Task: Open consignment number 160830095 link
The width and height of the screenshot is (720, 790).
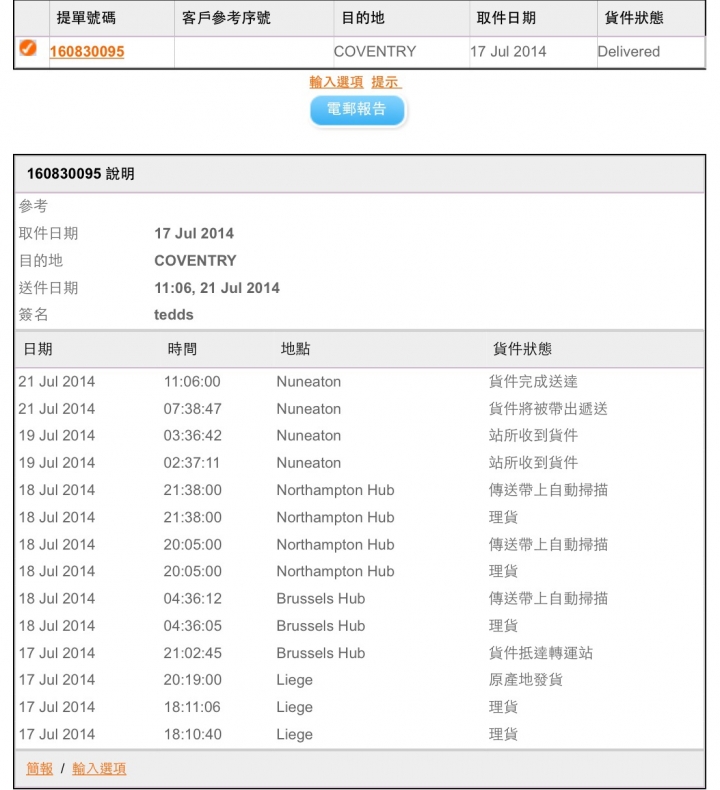Action: (87, 51)
